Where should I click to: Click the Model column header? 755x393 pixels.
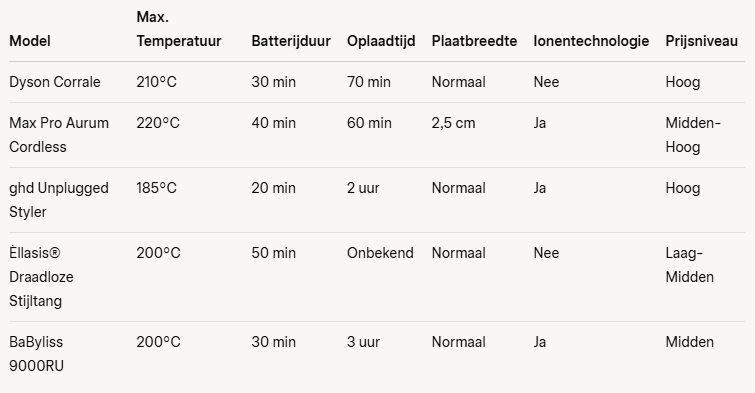[x=30, y=41]
